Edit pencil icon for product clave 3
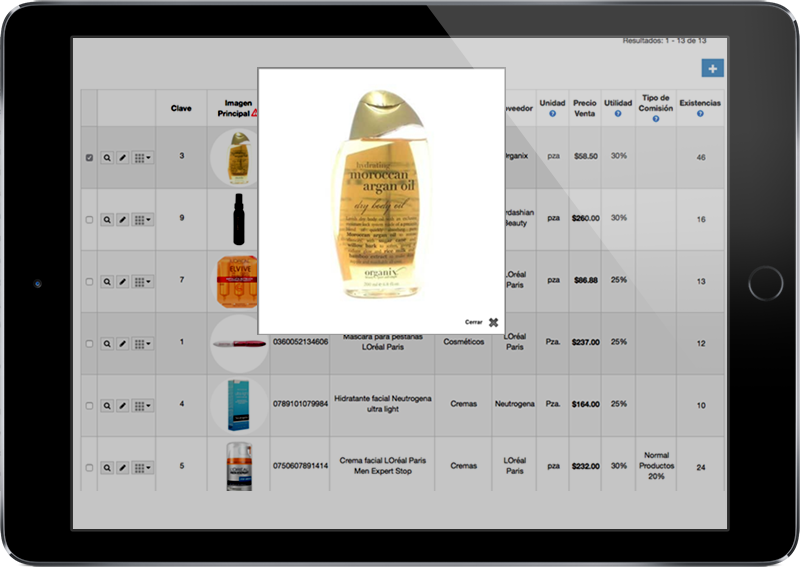 click(122, 158)
